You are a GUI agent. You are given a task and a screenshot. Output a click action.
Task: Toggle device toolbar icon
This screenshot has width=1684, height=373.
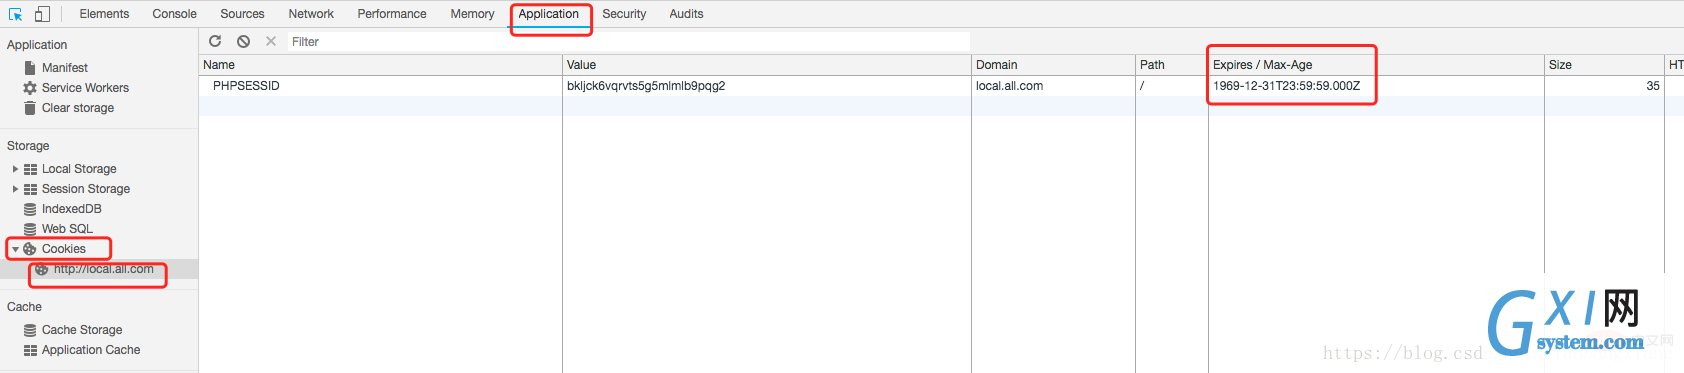coord(42,14)
